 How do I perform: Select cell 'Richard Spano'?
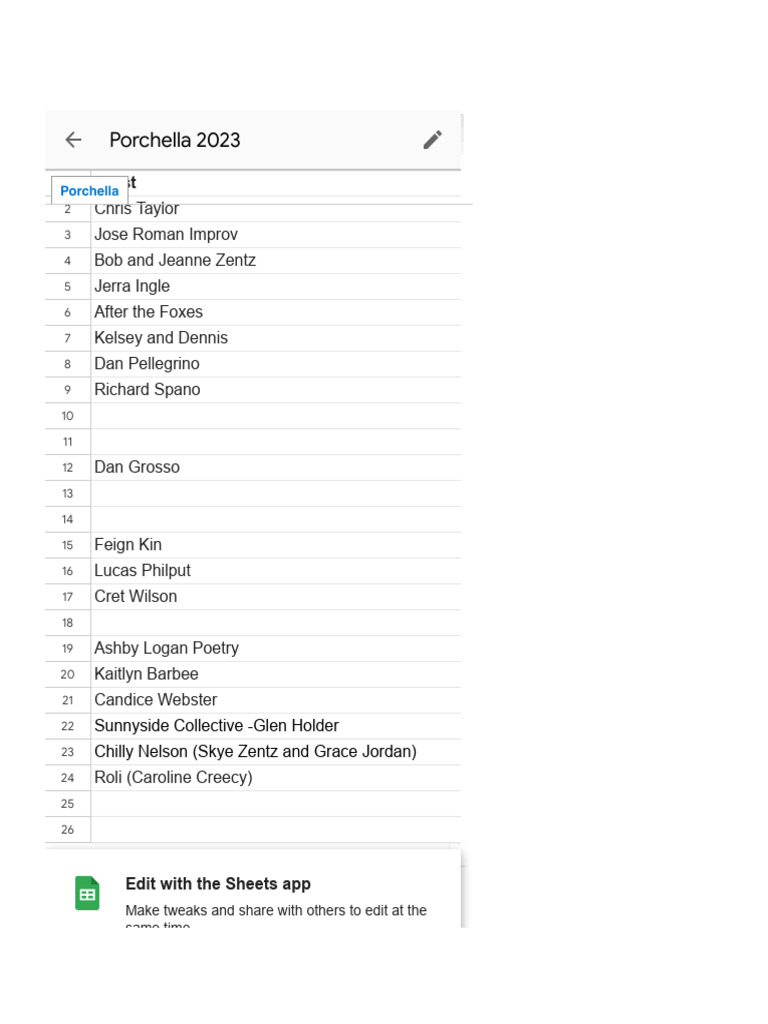click(276, 390)
